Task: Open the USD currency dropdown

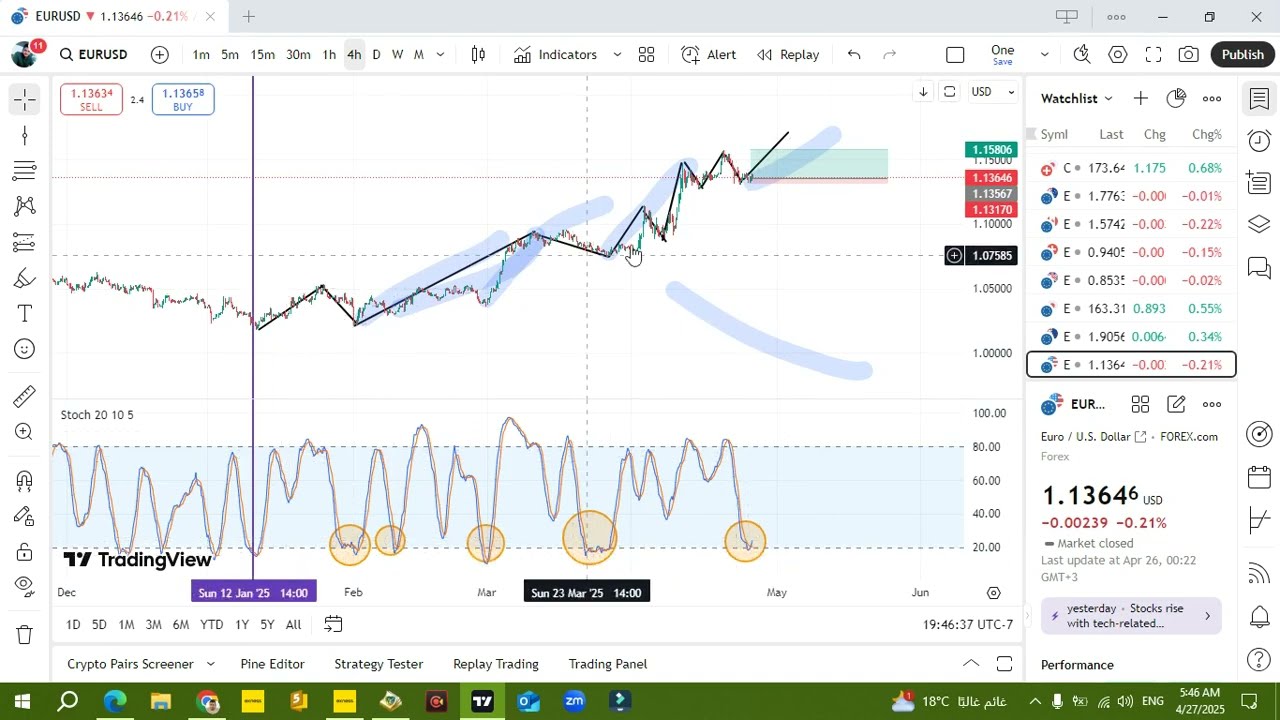Action: point(993,92)
